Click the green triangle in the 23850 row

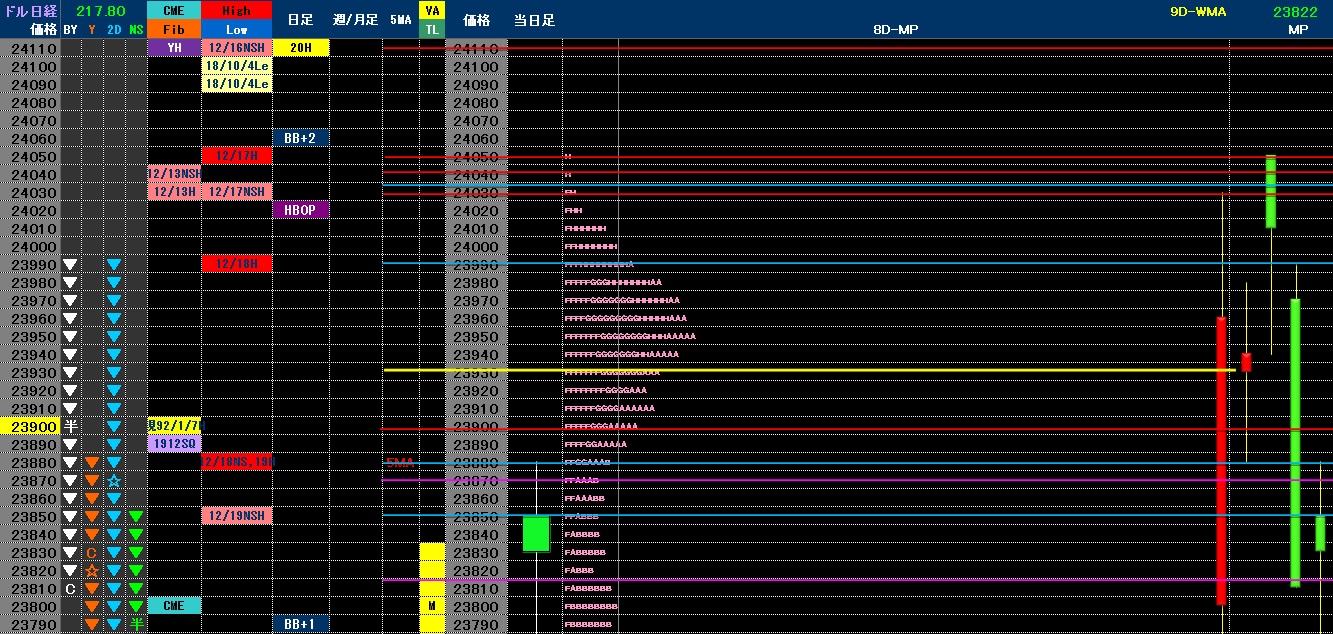(x=136, y=517)
